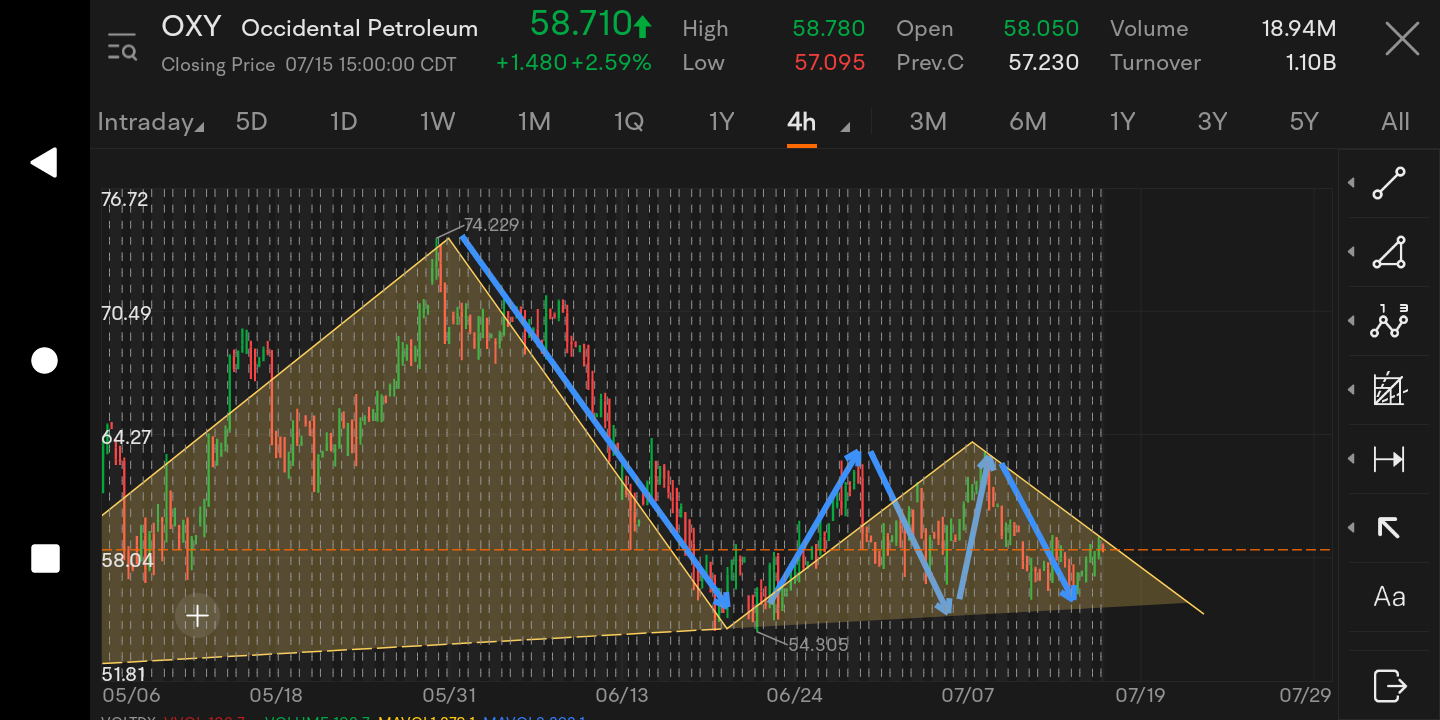Exit drawing mode with the exit icon
The width and height of the screenshot is (1440, 720).
[x=1389, y=686]
